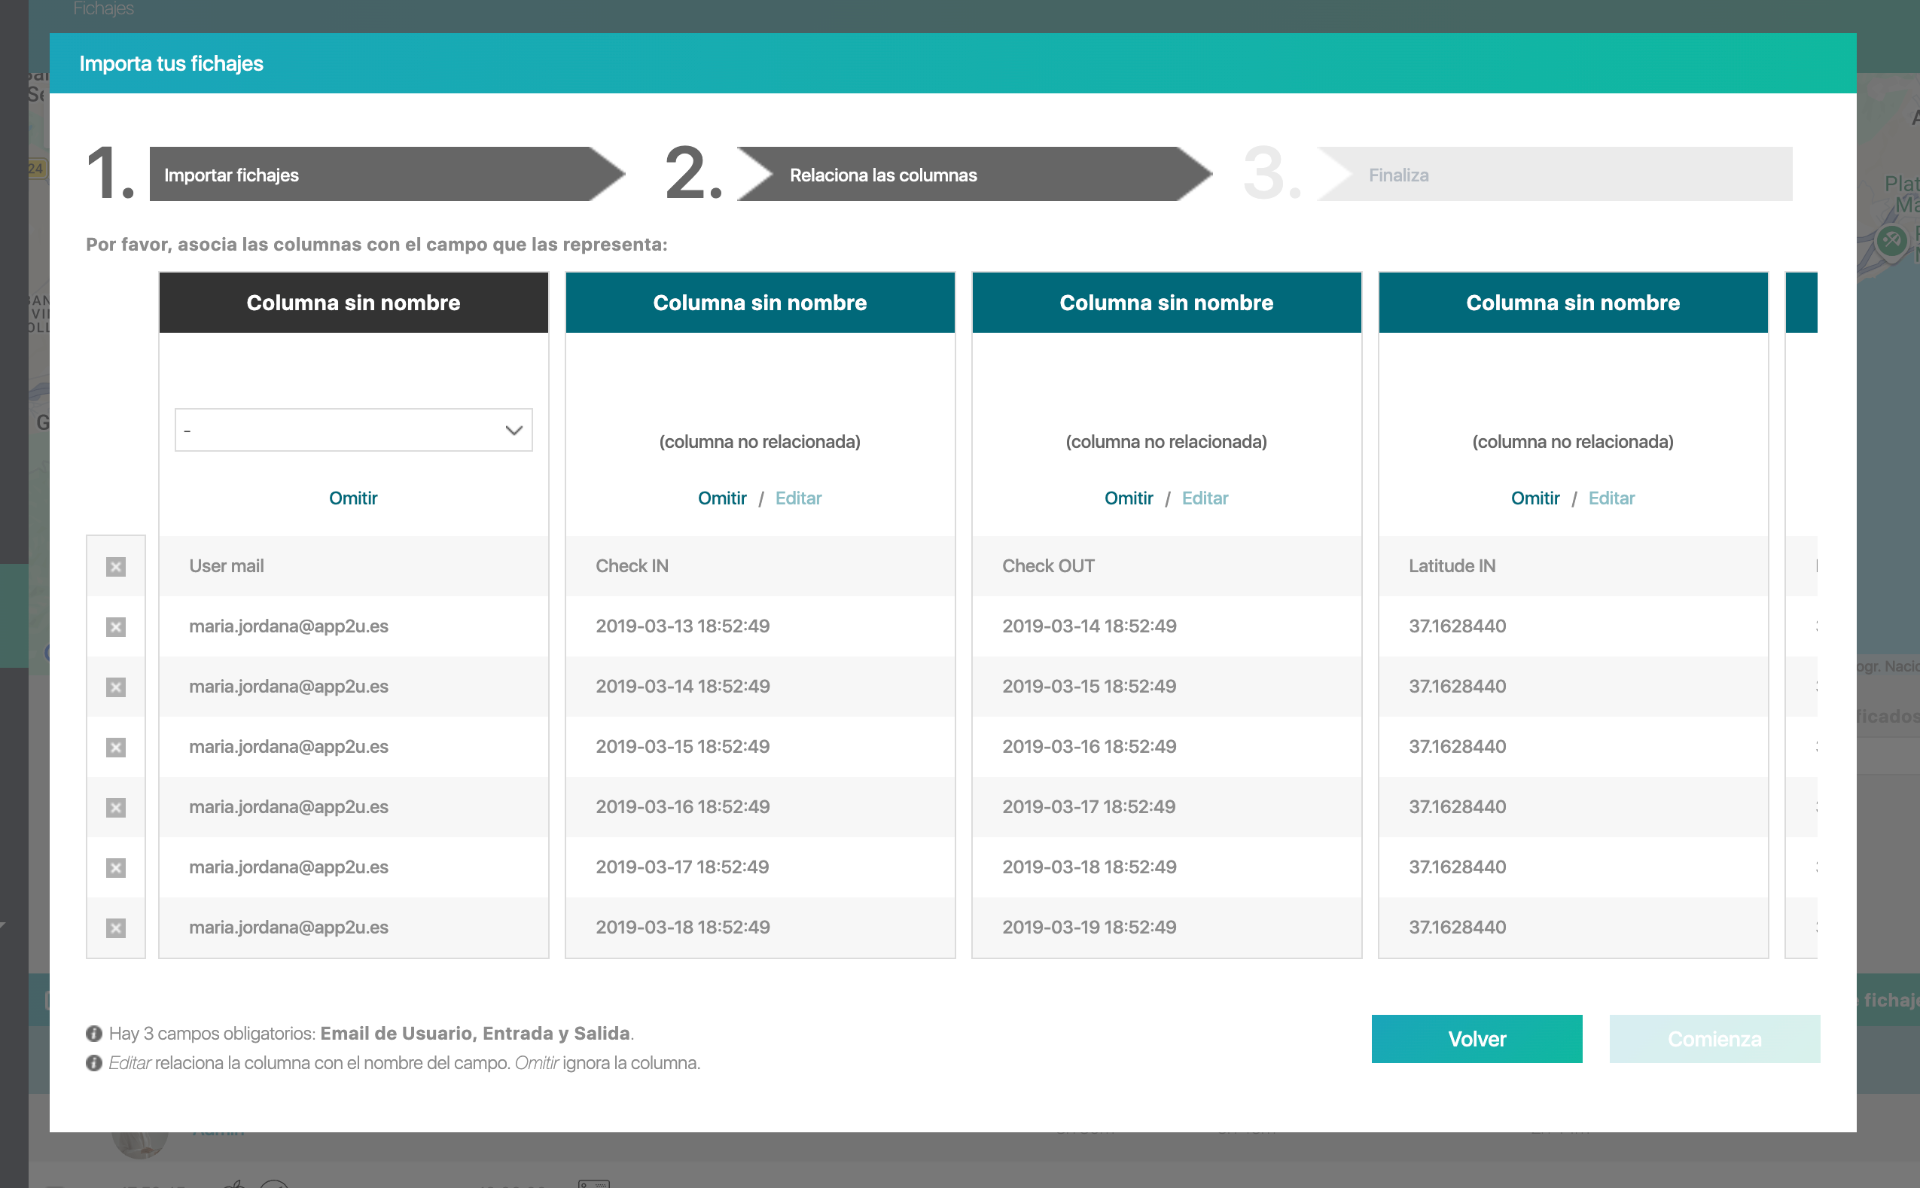
Task: Click the 'Check IN' header cell
Action: [760, 566]
